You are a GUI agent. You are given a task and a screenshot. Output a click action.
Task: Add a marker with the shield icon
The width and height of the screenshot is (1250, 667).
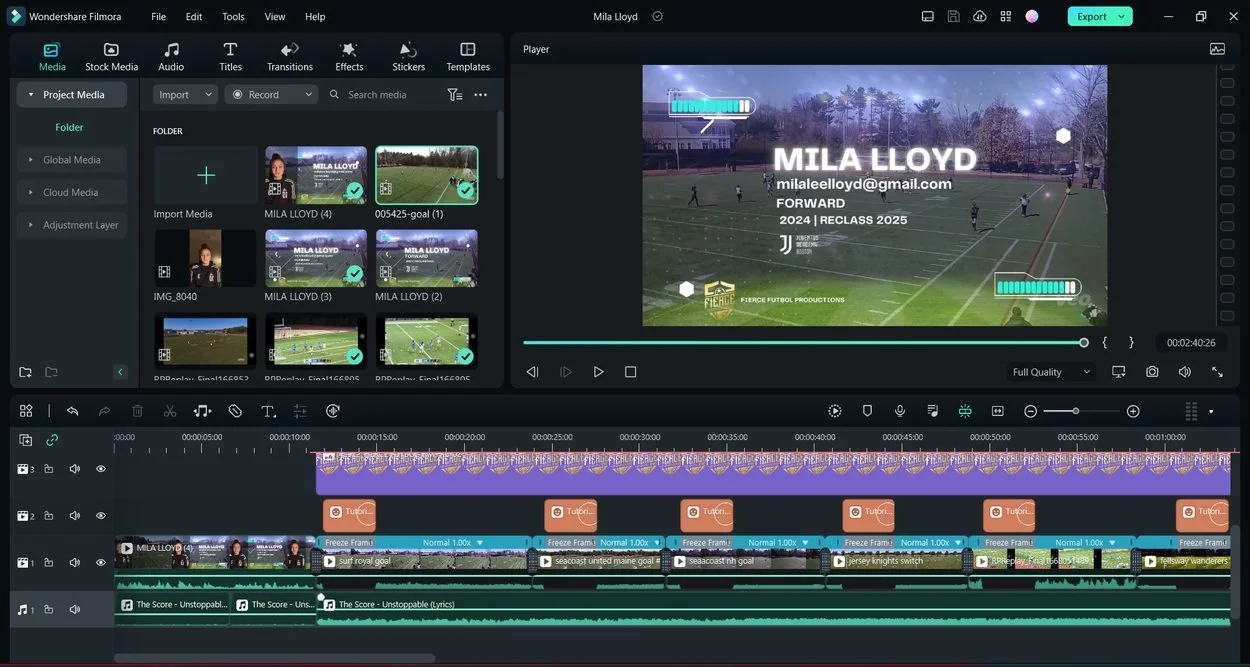(x=867, y=411)
